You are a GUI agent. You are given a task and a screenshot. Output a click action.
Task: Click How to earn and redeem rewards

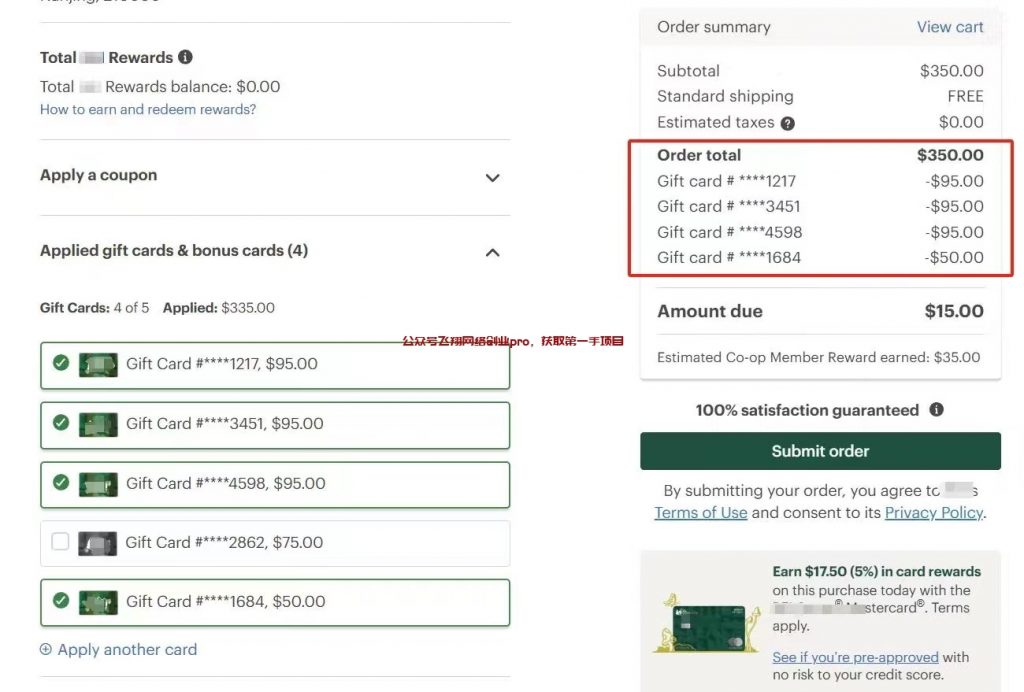point(148,110)
